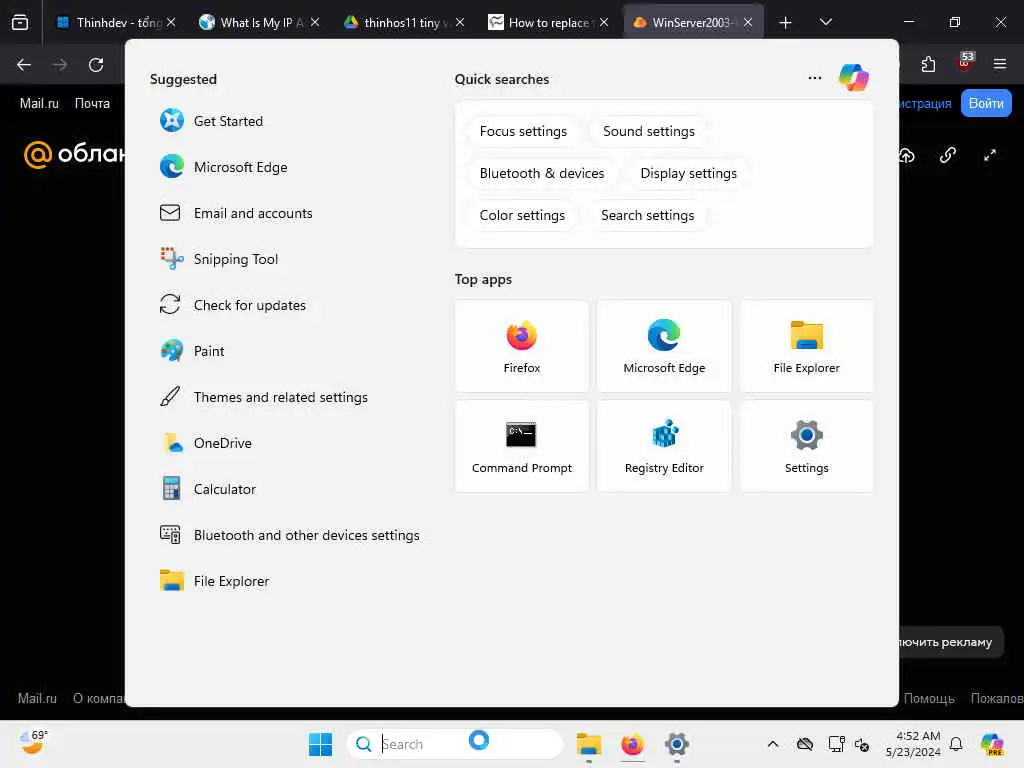Launch Snipping Tool
This screenshot has height=768, width=1024.
pos(219,259)
